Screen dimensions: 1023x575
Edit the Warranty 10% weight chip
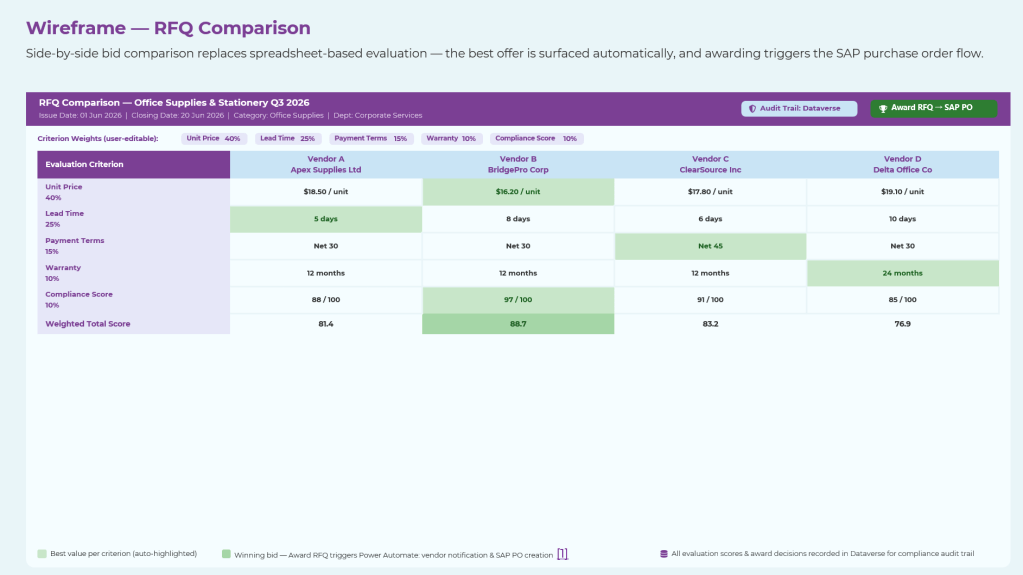451,138
